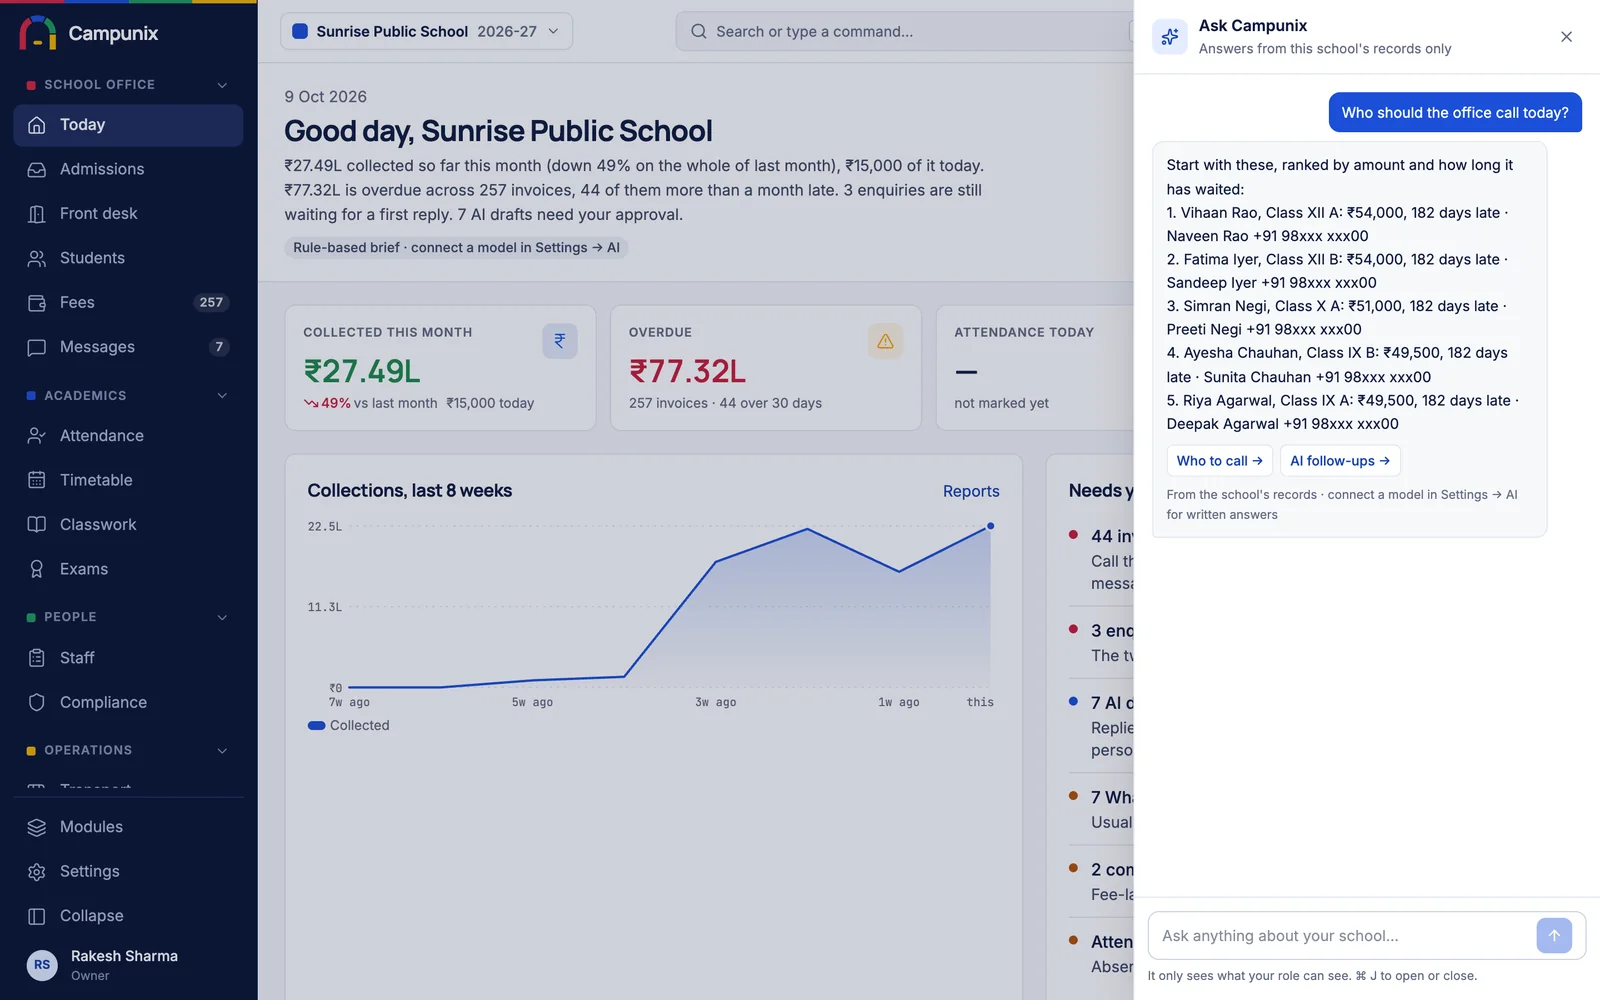Click the Ask Campunix sparkle icon
Image resolution: width=1600 pixels, height=1000 pixels.
(x=1169, y=37)
